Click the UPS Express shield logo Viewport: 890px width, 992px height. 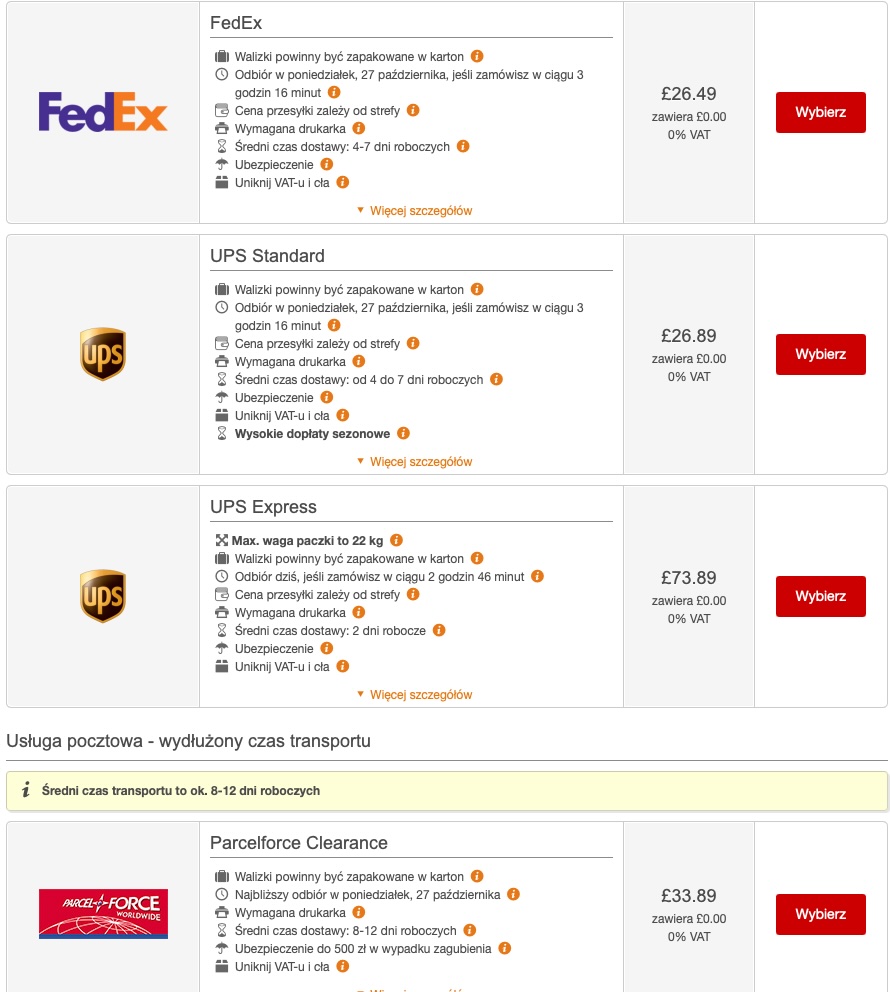tap(103, 596)
